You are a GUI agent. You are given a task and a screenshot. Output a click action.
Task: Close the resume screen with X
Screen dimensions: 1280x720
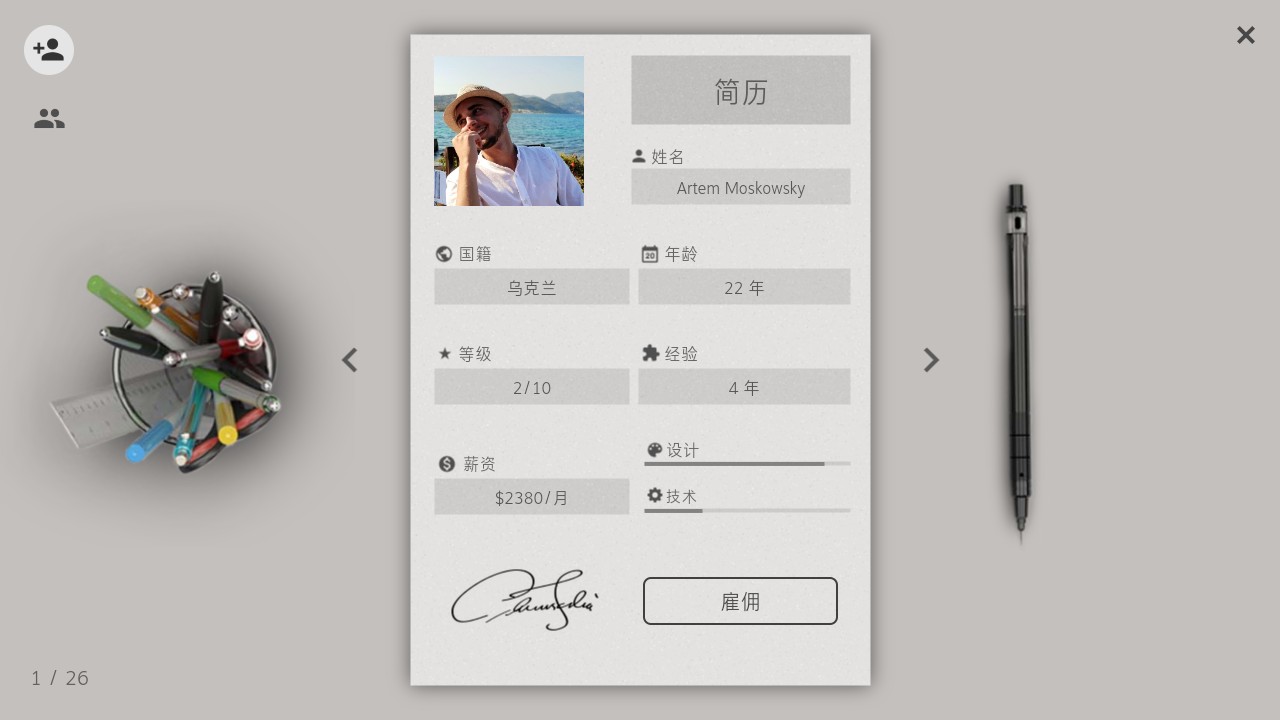coord(1245,36)
